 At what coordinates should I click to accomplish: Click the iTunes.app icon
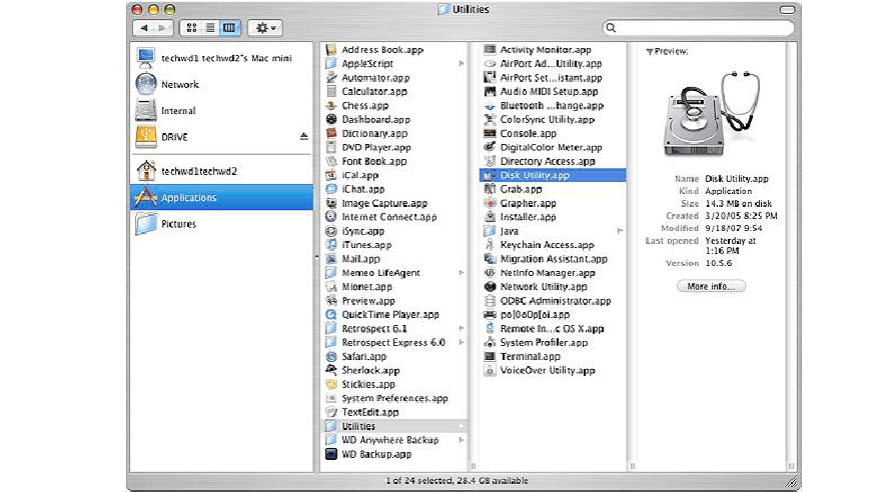[x=332, y=245]
